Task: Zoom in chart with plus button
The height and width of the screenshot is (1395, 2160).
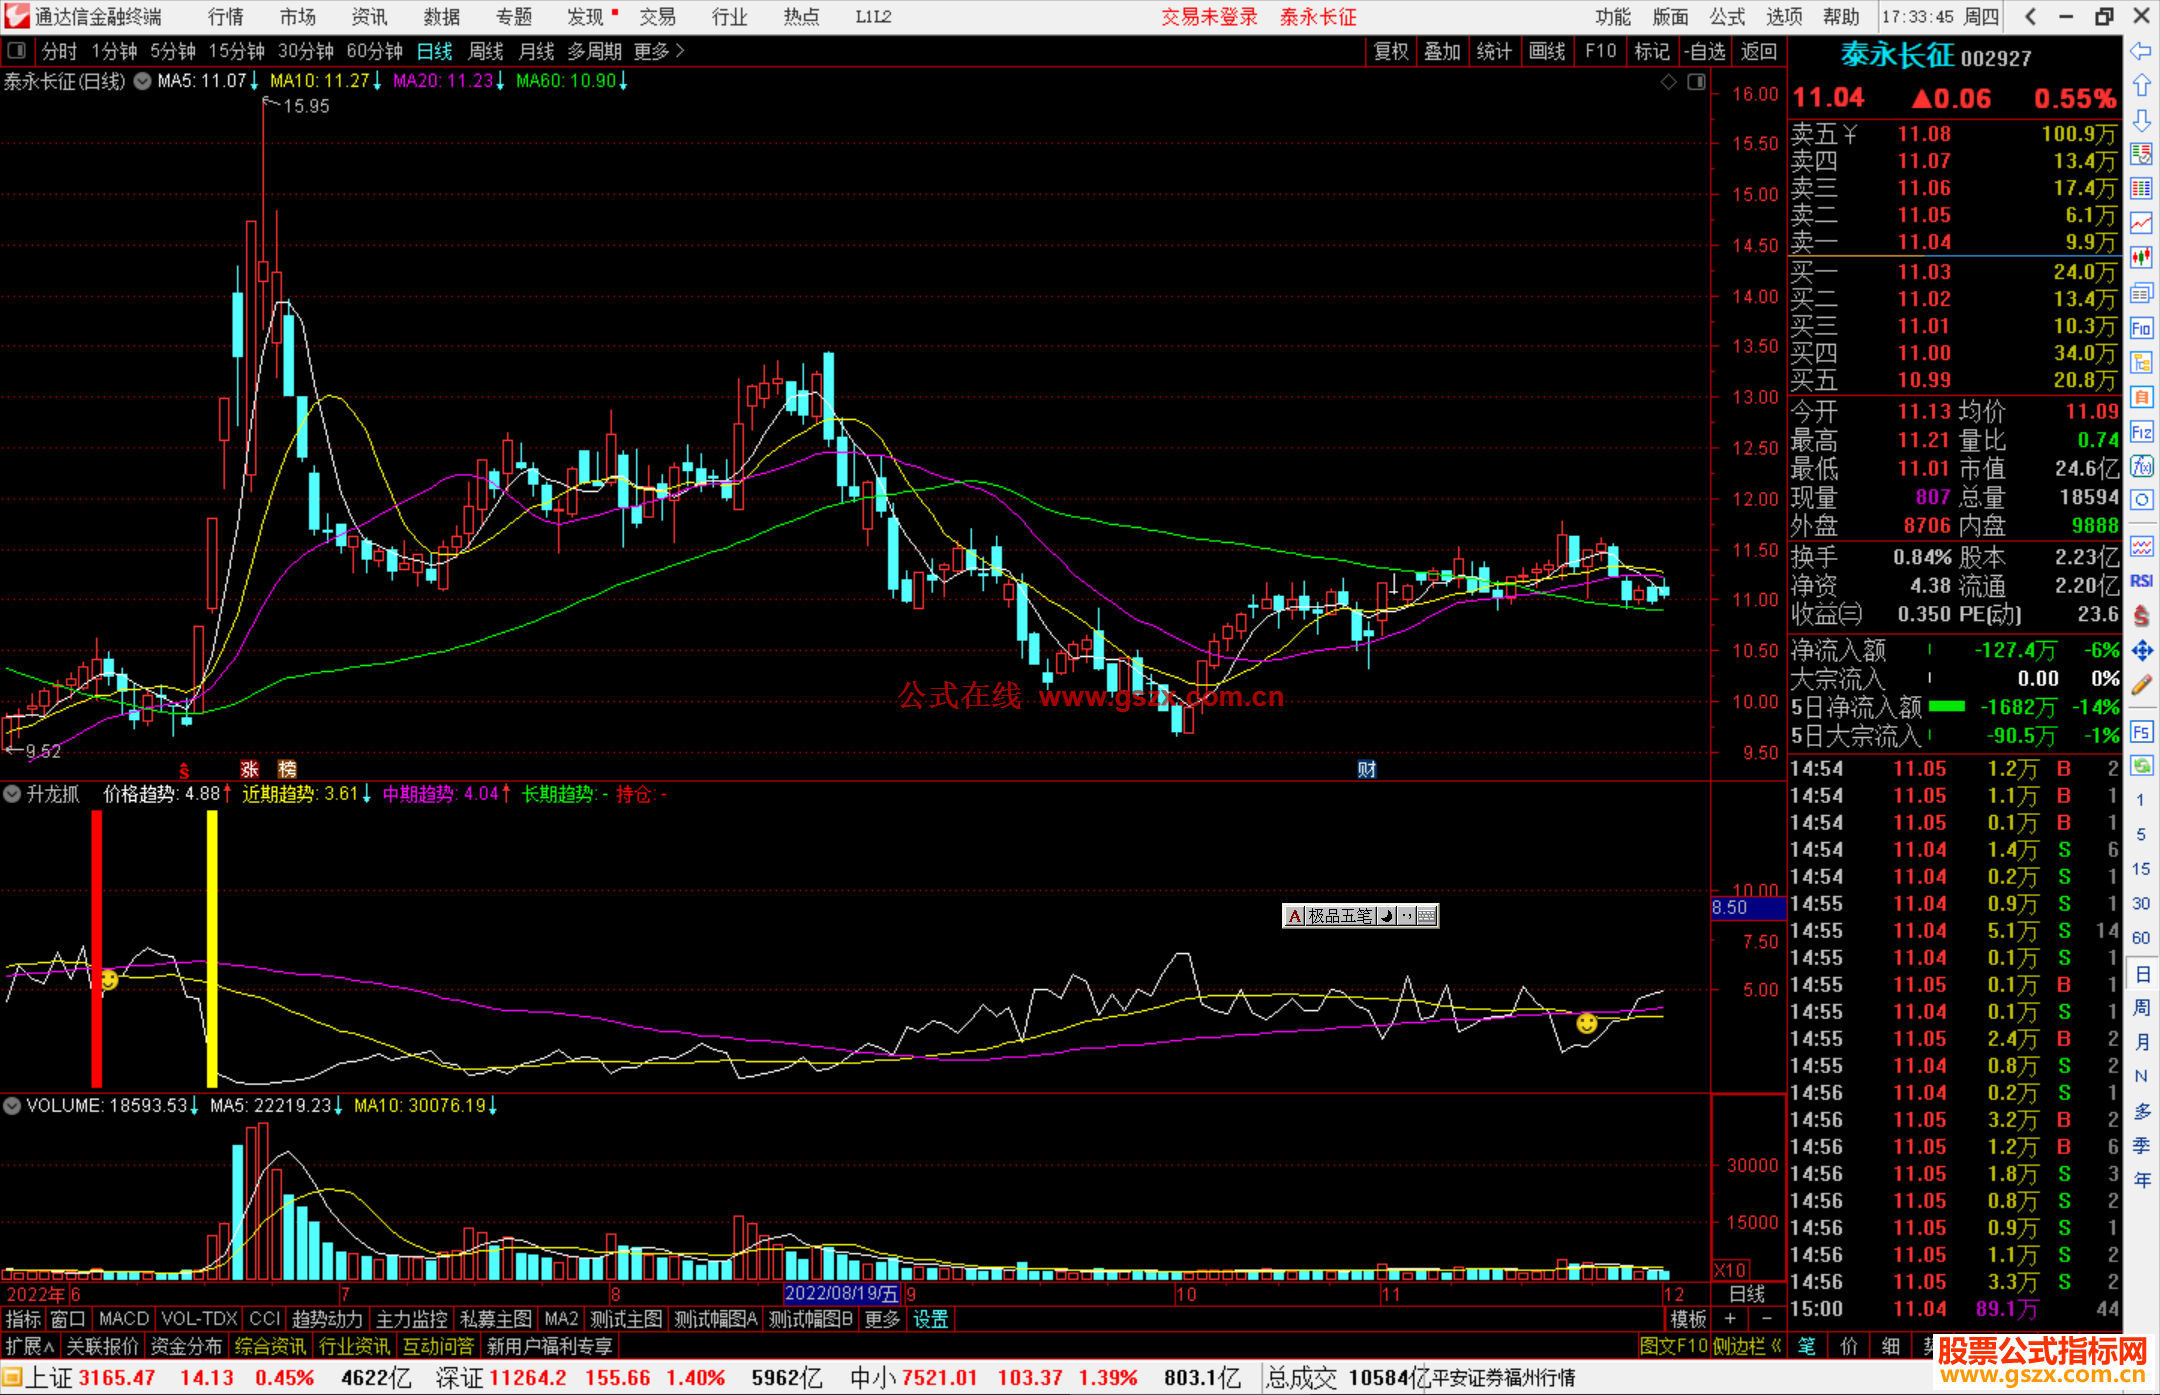Action: (1730, 1319)
